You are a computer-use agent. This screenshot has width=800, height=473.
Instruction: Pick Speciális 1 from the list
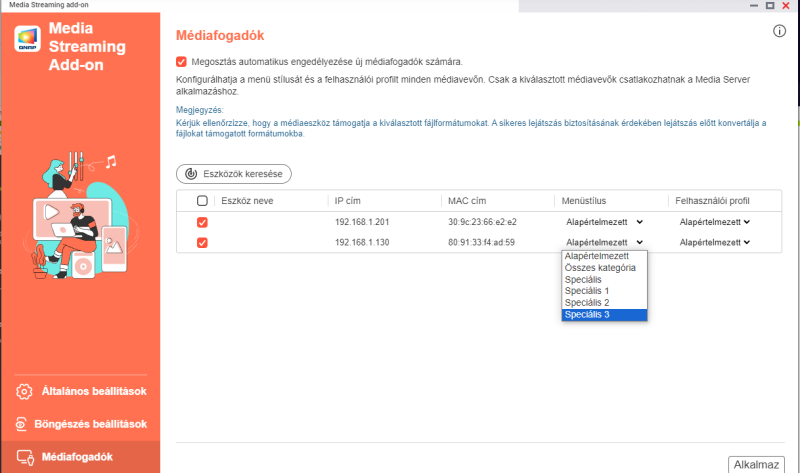[x=604, y=291]
